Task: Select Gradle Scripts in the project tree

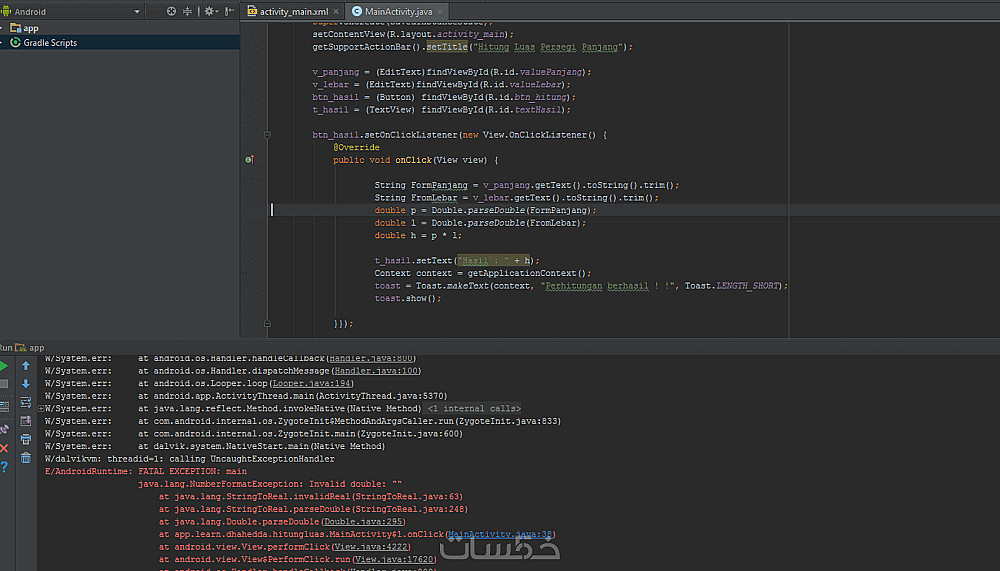Action: pyautogui.click(x=50, y=43)
